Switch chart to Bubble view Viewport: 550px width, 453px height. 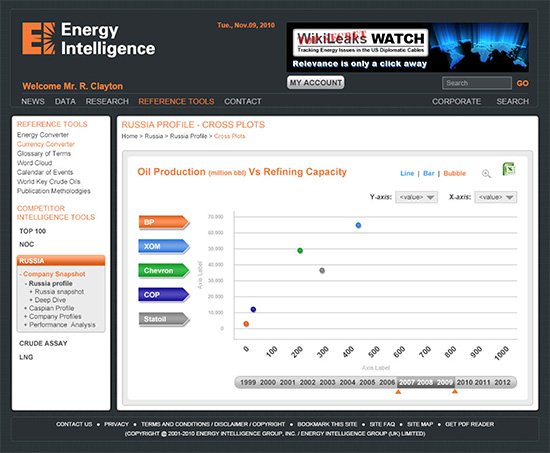(455, 173)
